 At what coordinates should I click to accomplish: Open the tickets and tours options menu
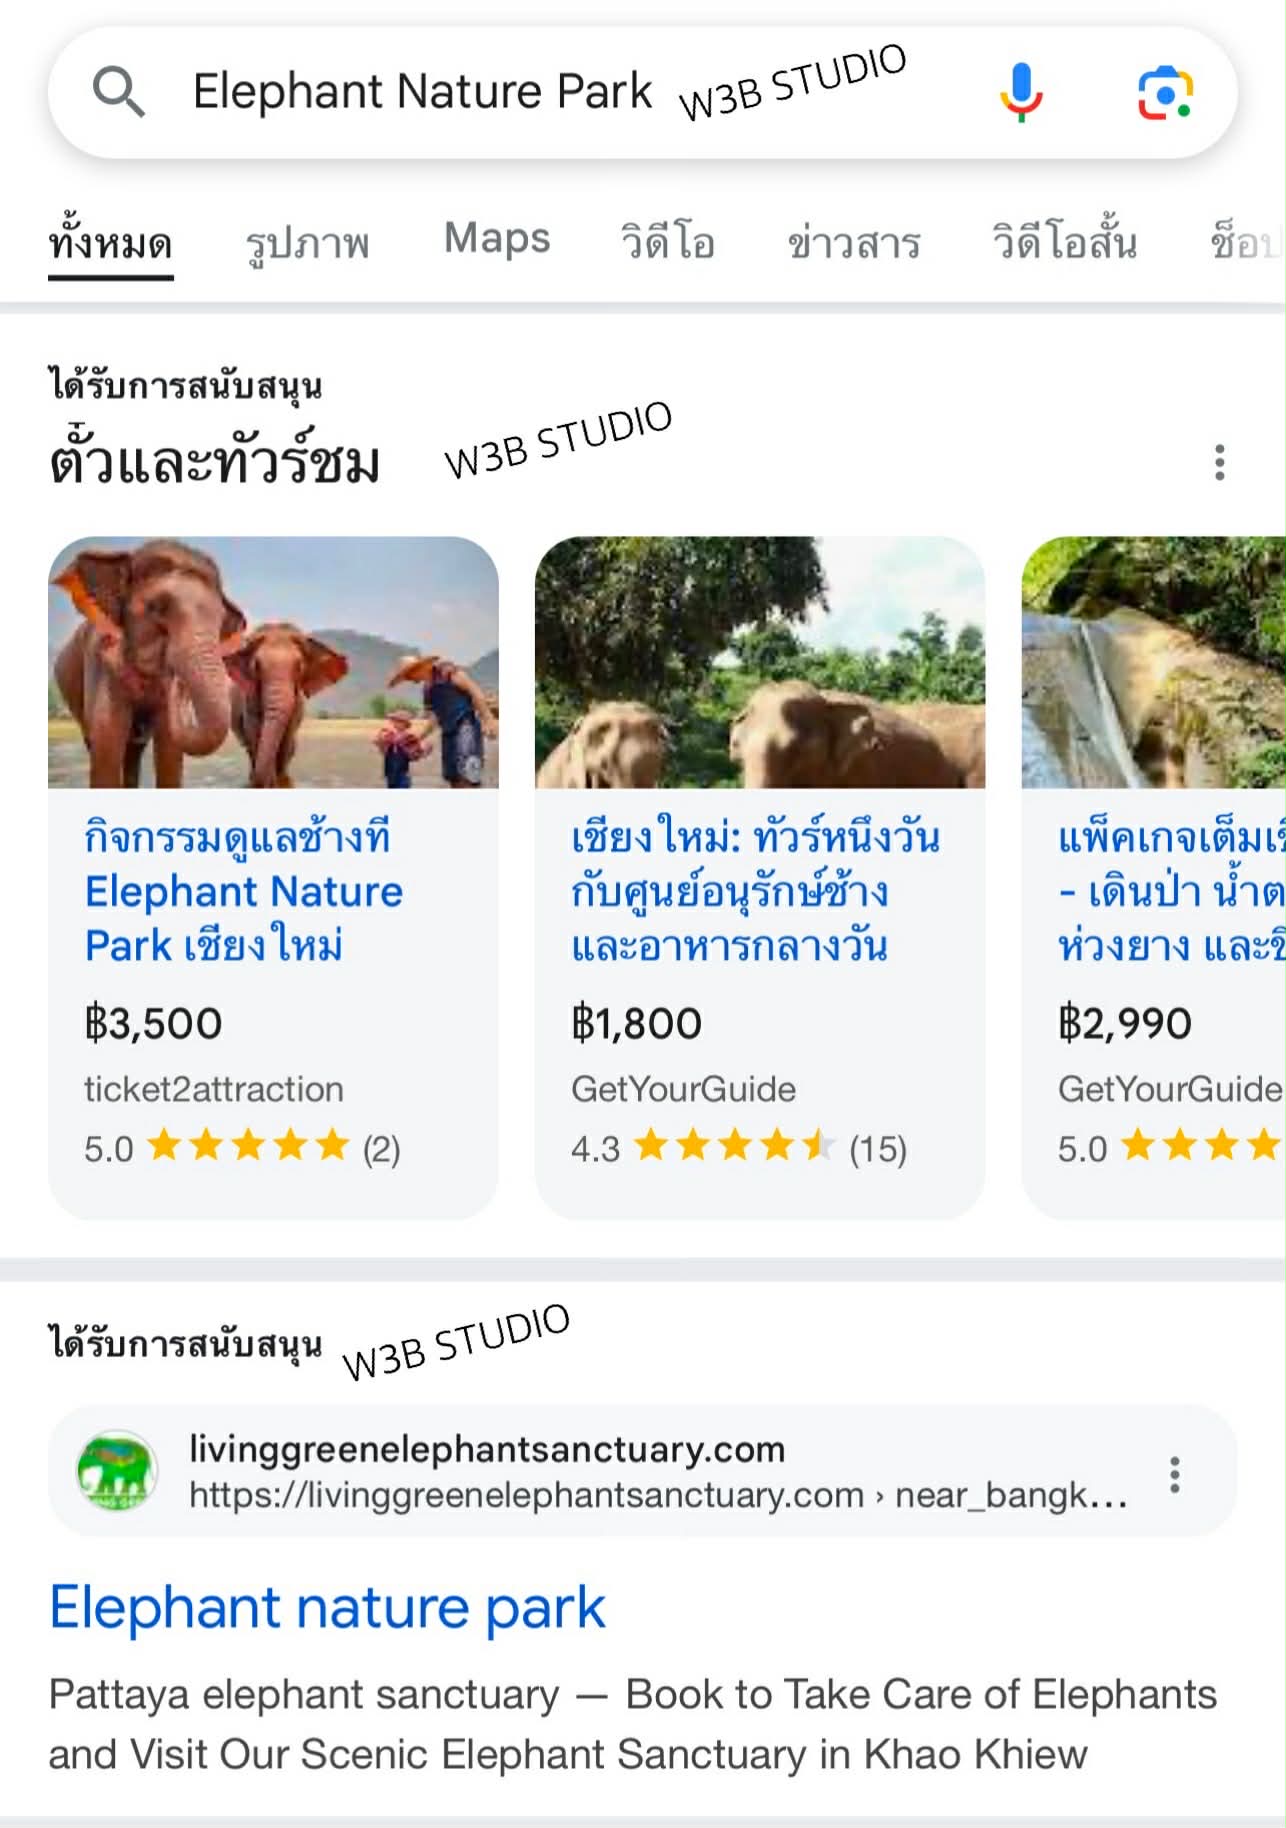(x=1219, y=462)
